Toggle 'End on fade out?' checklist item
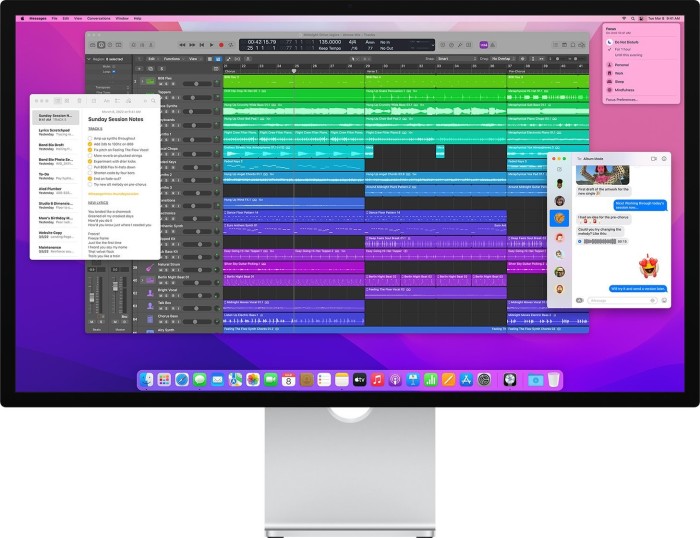 (92, 178)
